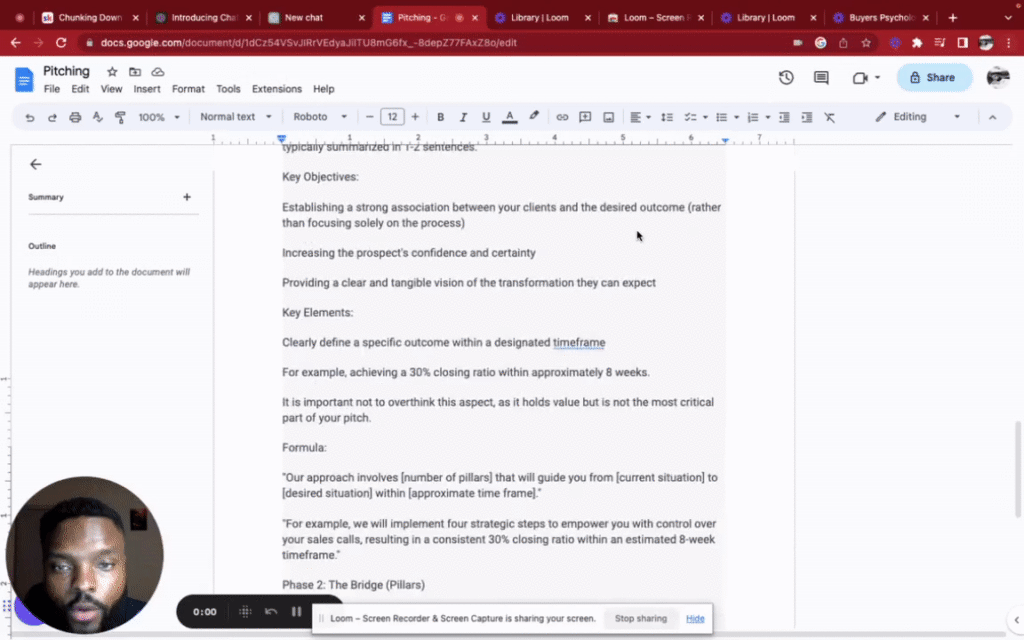Open the text alignment dropdown
This screenshot has width=1024, height=640.
pyautogui.click(x=640, y=118)
